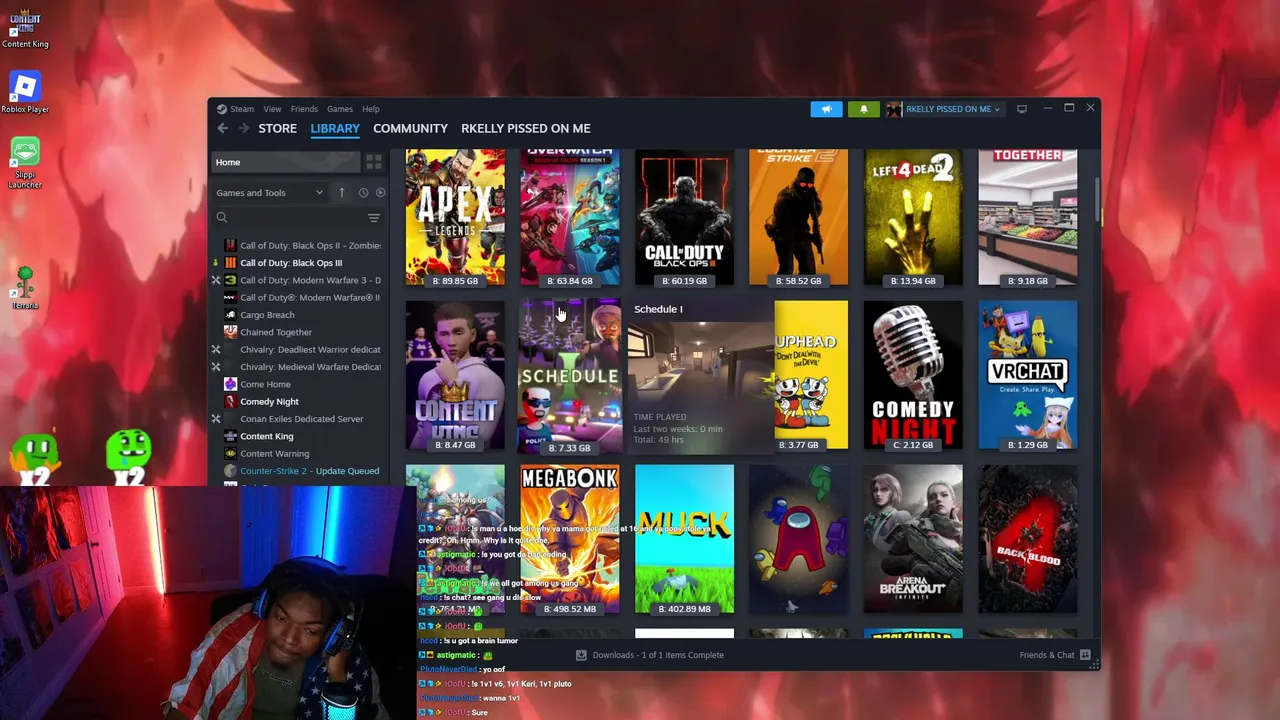Click the Steam logo in menu bar
The width and height of the screenshot is (1280, 720).
tap(222, 109)
